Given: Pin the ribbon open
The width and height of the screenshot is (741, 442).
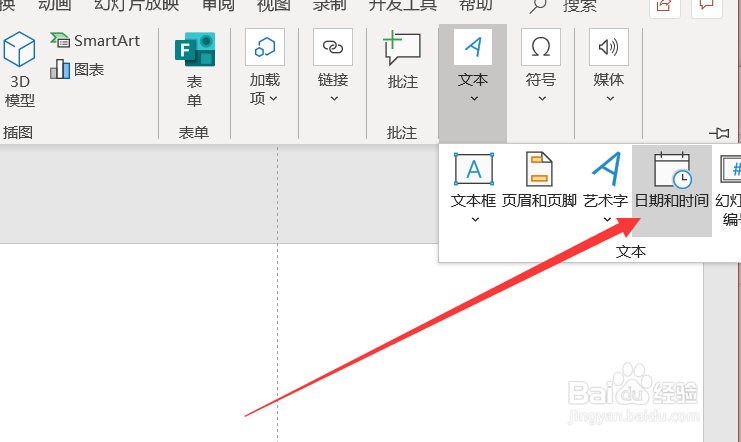Looking at the screenshot, I should 719,133.
